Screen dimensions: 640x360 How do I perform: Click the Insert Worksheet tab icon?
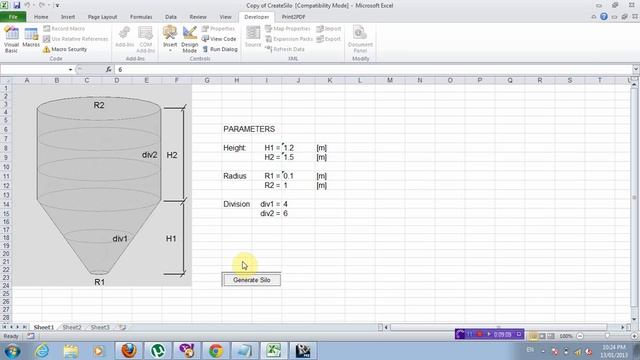tap(122, 327)
